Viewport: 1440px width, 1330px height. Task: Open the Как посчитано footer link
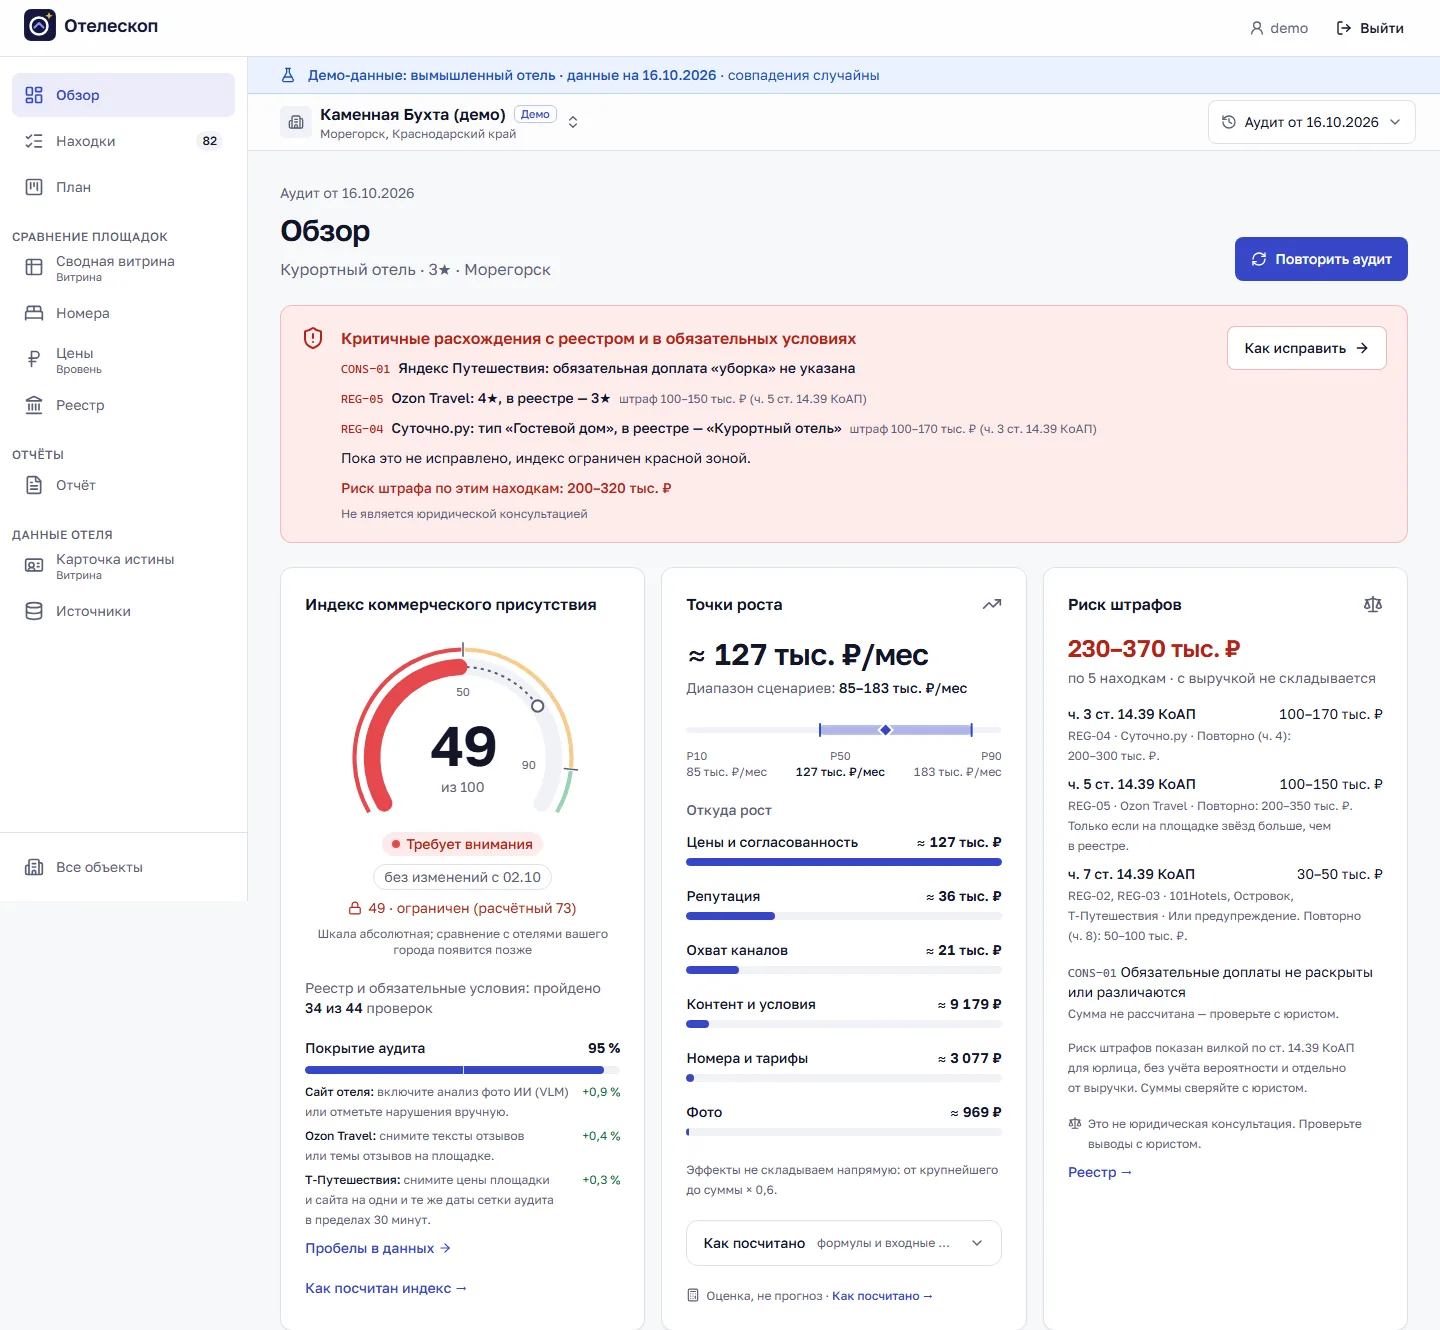click(x=882, y=1296)
